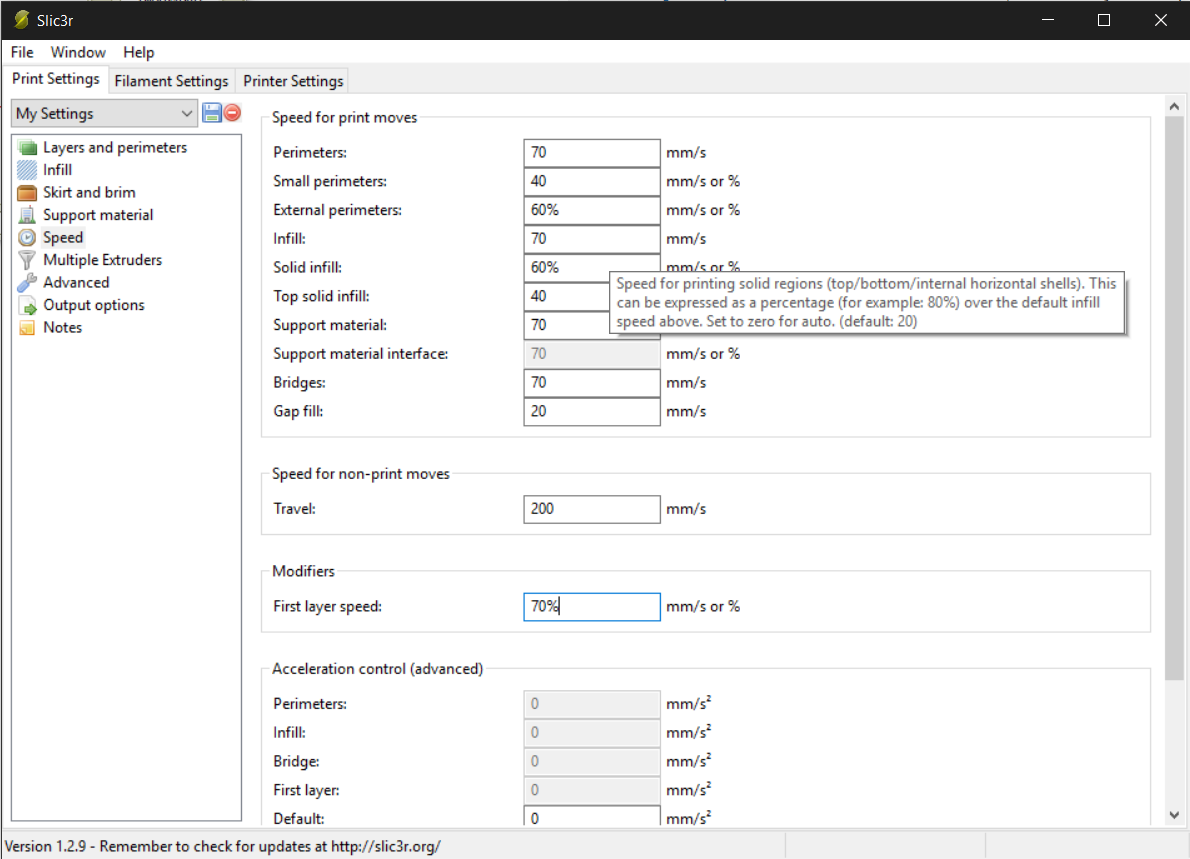
Task: Click the Small perimeters speed field
Action: coord(592,181)
